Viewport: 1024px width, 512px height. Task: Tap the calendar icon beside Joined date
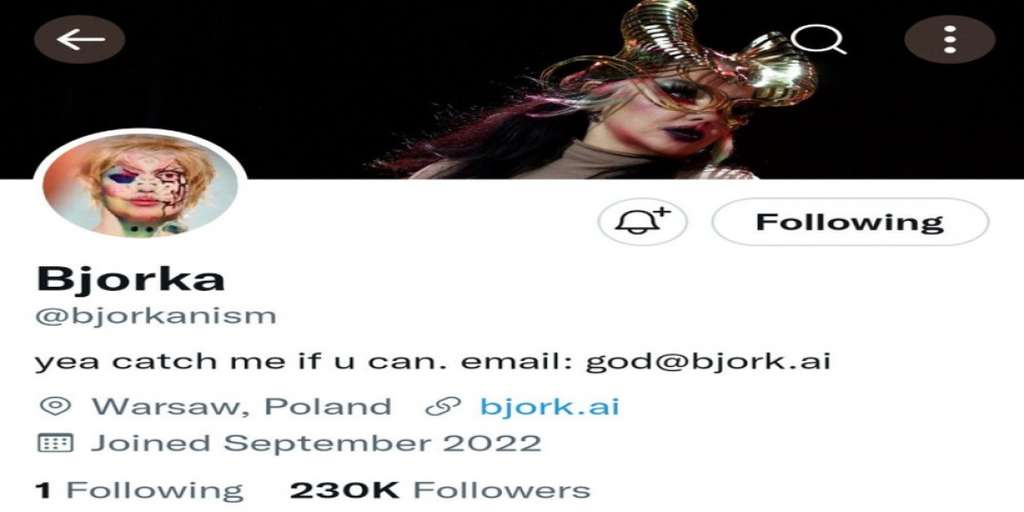coord(56,443)
